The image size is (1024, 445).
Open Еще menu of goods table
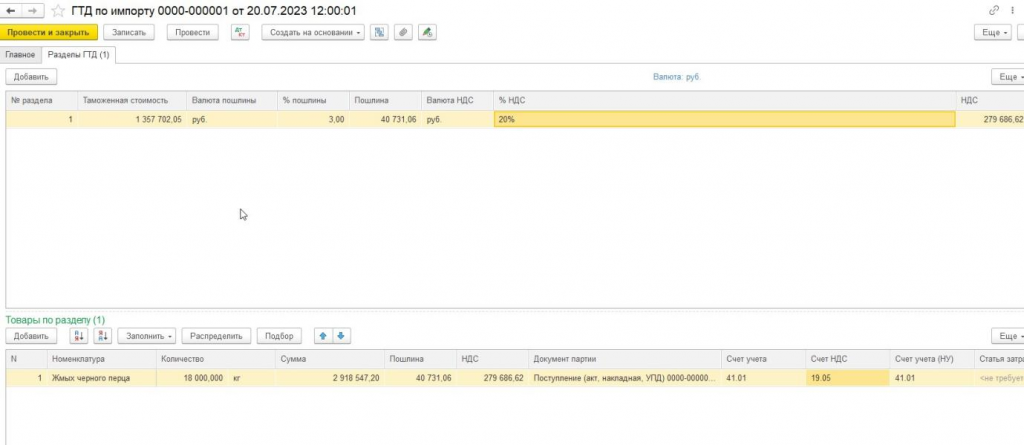click(x=1008, y=336)
